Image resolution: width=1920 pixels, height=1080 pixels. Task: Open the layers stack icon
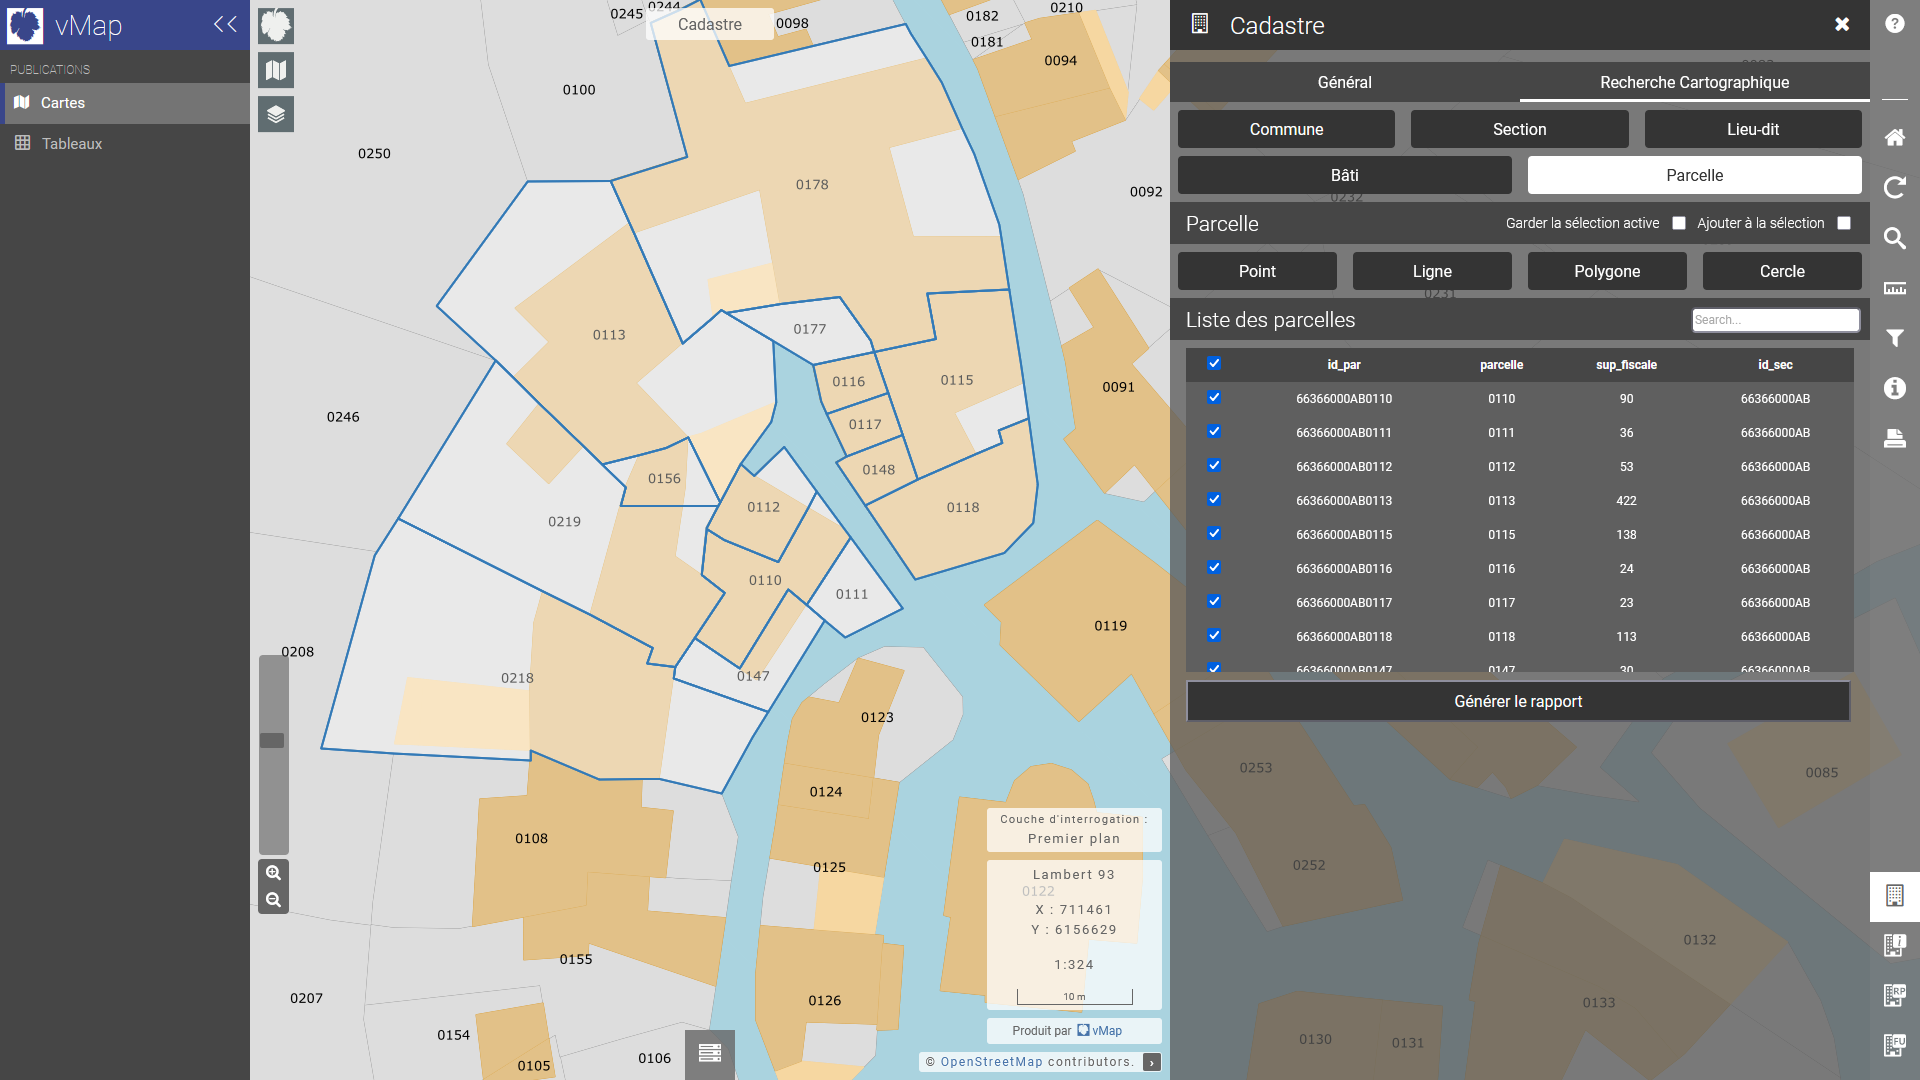tap(276, 114)
